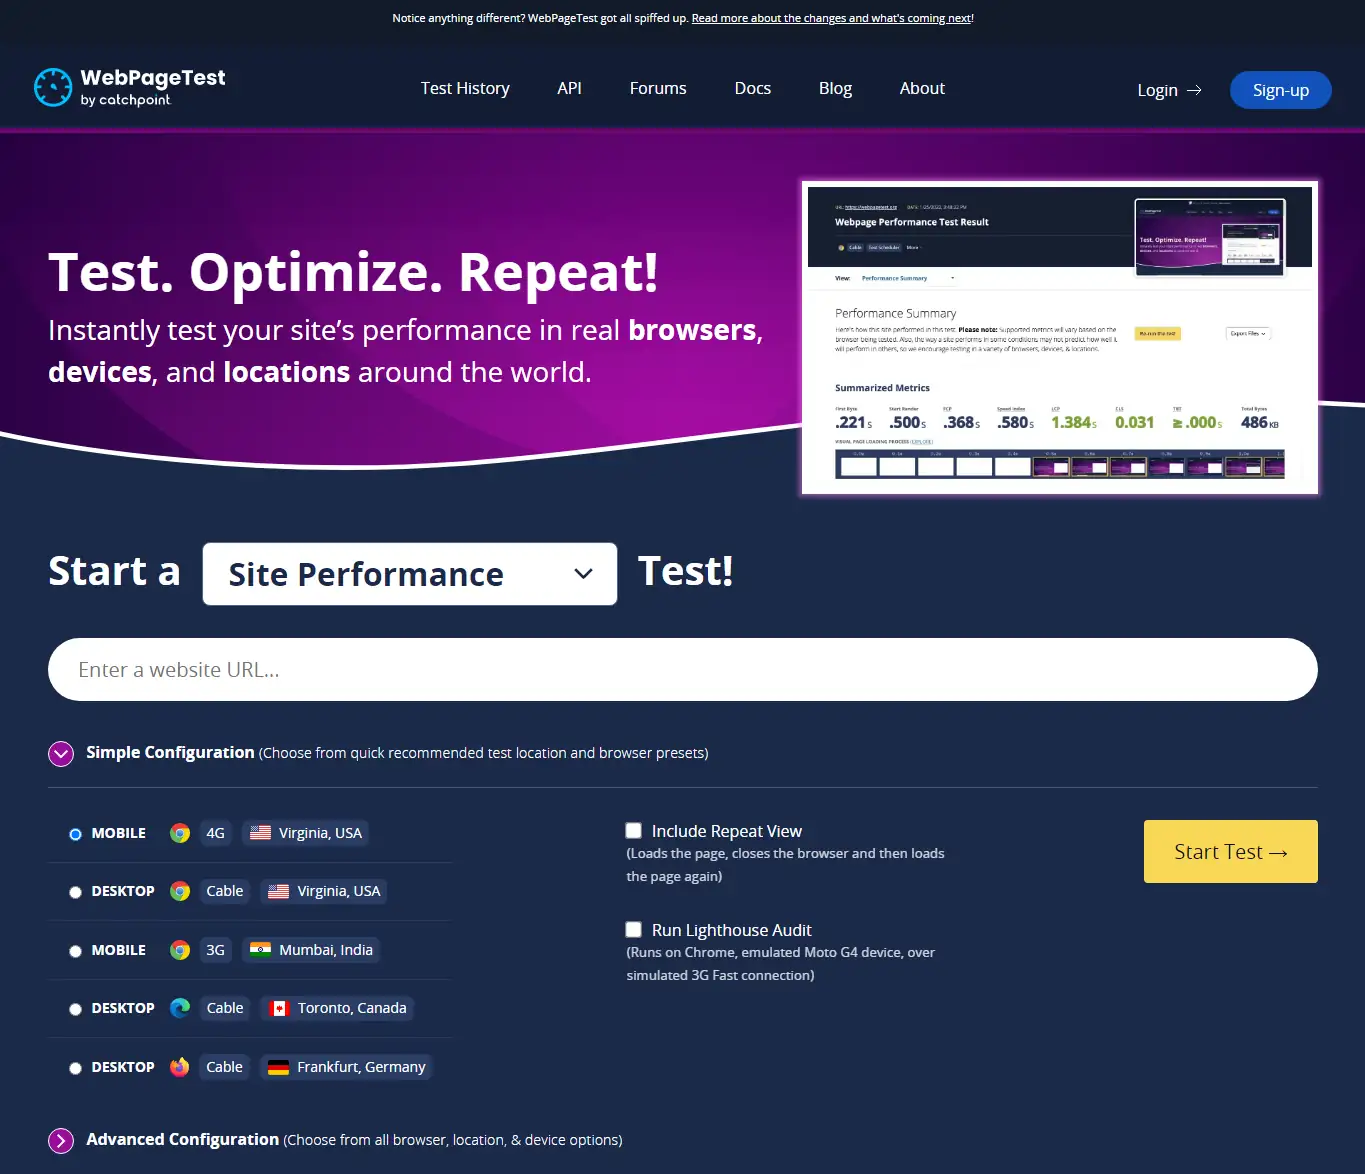Open Test History in navigation

(465, 88)
